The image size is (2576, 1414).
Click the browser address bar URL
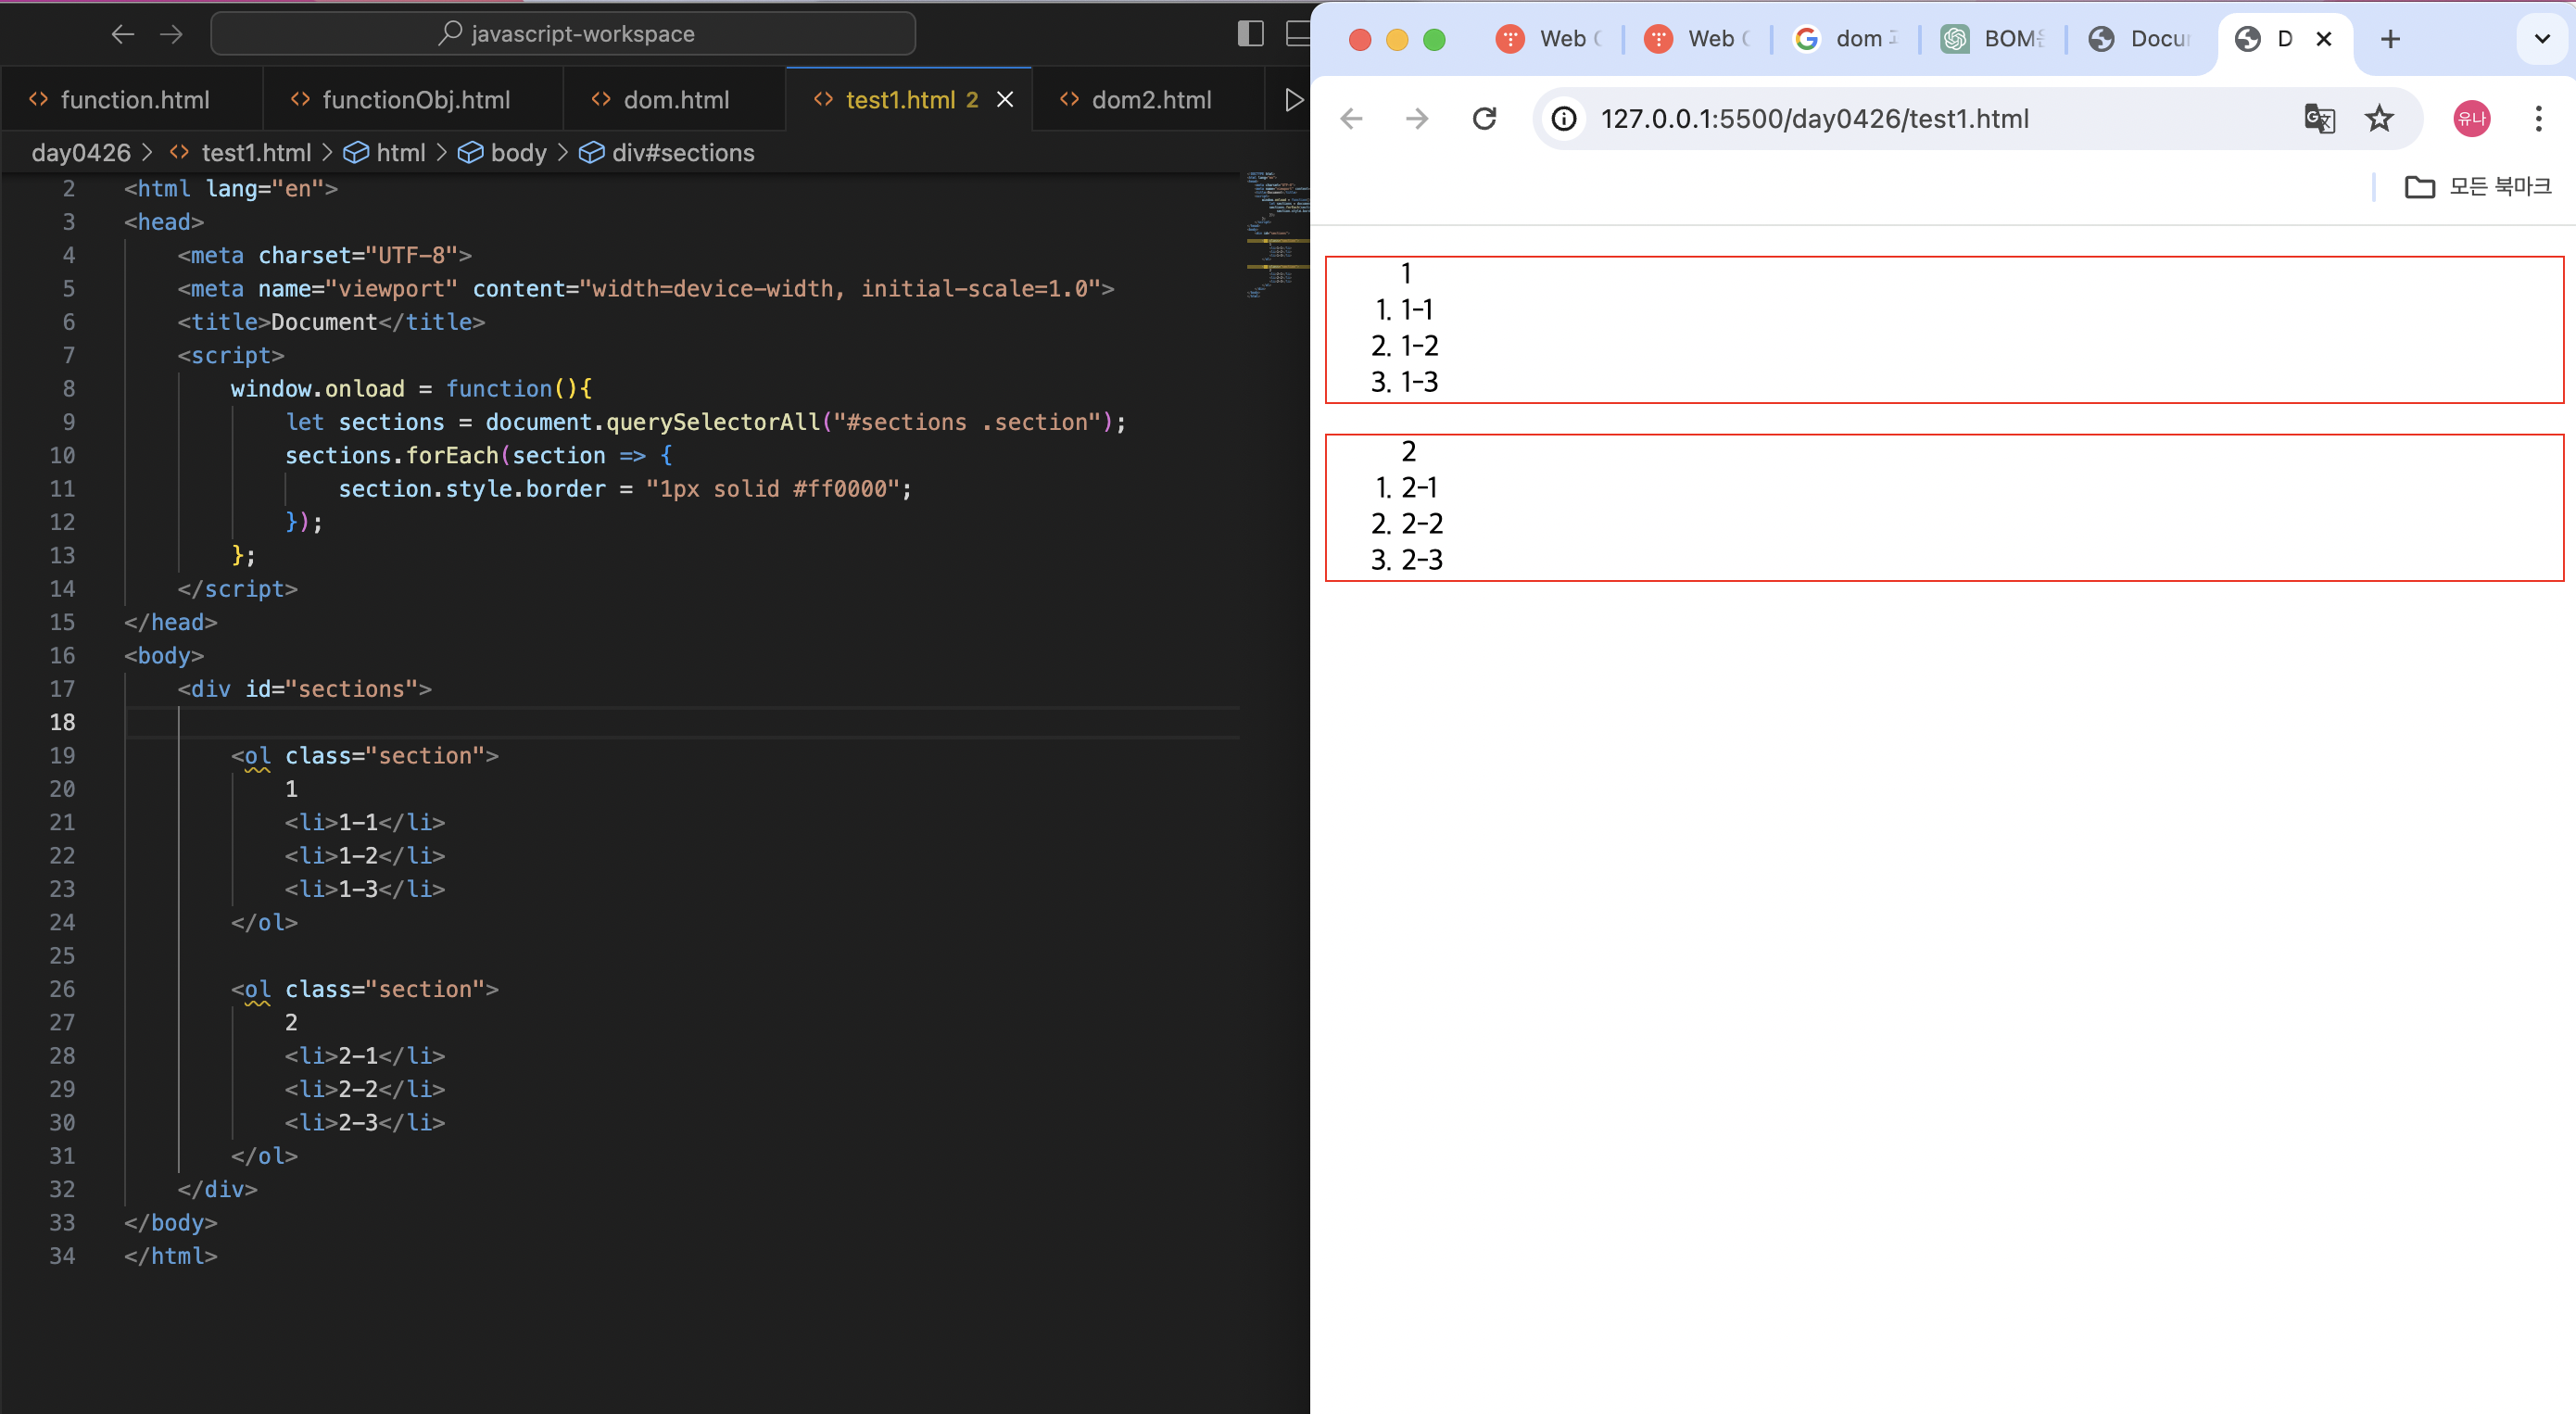1814,119
